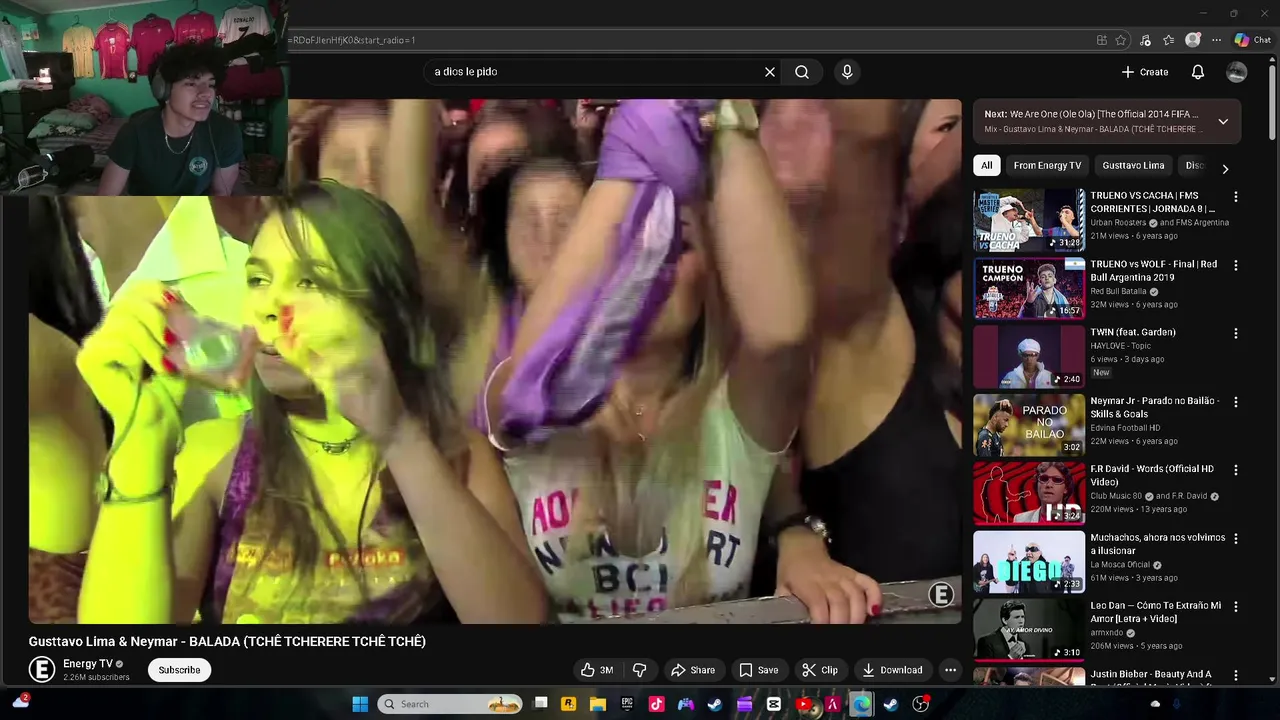1280x720 pixels.
Task: Open Neymar Jr Parado no Bailão thumbnail
Action: click(x=1029, y=425)
